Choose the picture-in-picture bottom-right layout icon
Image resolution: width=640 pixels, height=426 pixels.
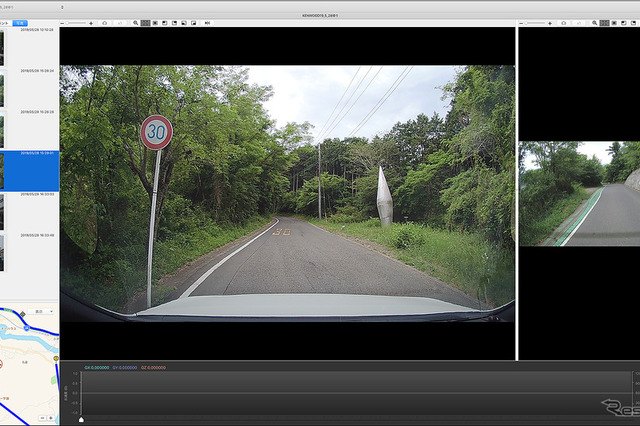pos(193,23)
